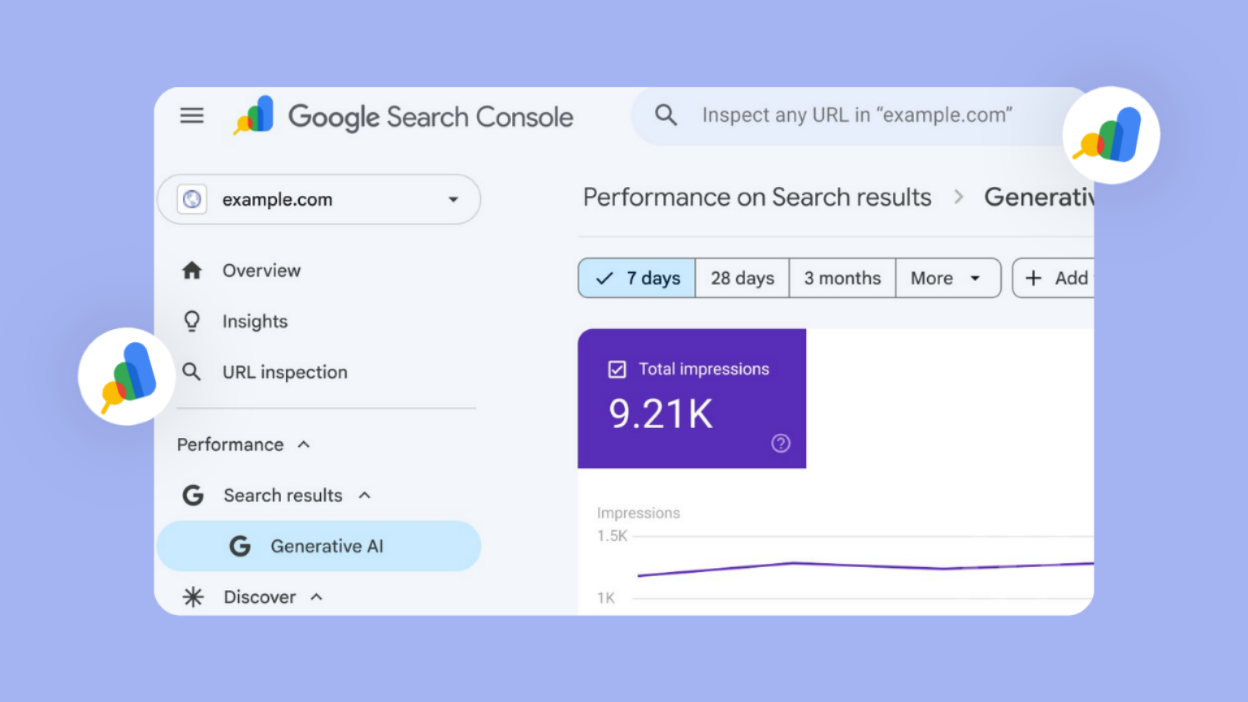This screenshot has width=1248, height=702.
Task: Click the Overview home icon
Action: [192, 270]
